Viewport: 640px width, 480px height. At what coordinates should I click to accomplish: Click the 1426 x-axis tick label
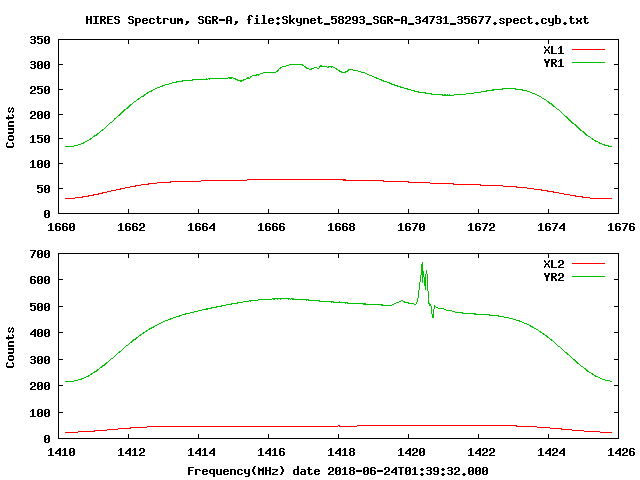[621, 452]
